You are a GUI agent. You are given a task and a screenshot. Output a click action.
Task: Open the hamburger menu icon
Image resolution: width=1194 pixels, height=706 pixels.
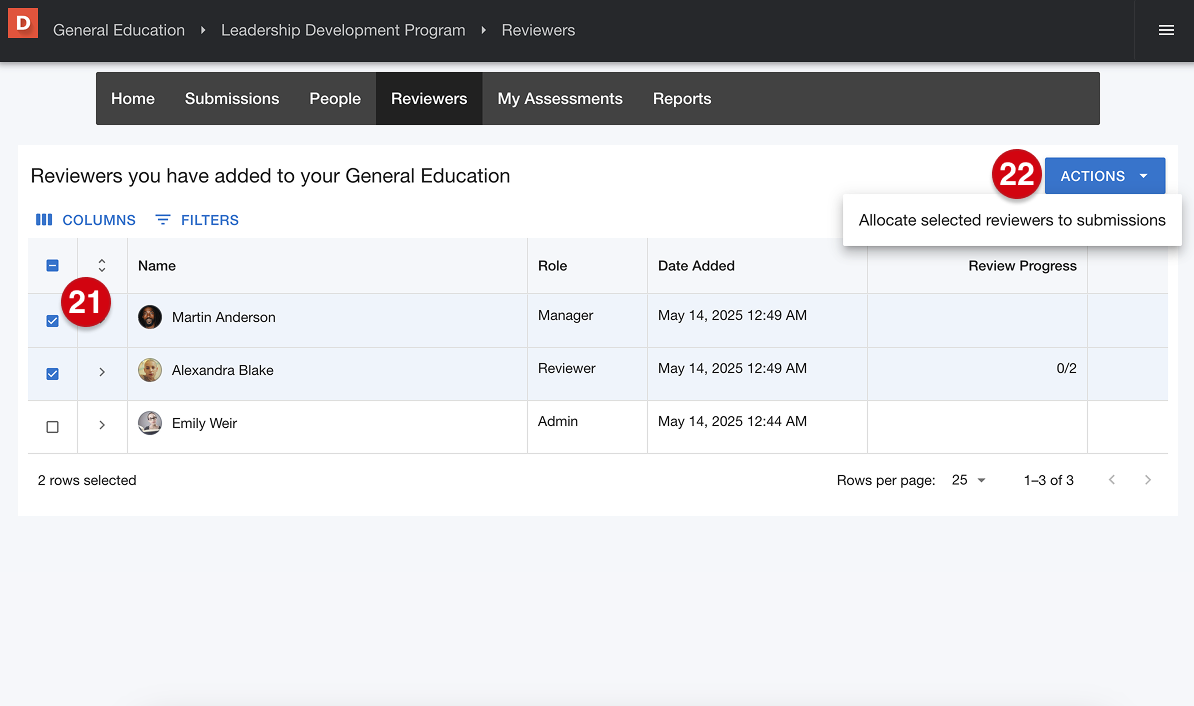tap(1166, 30)
